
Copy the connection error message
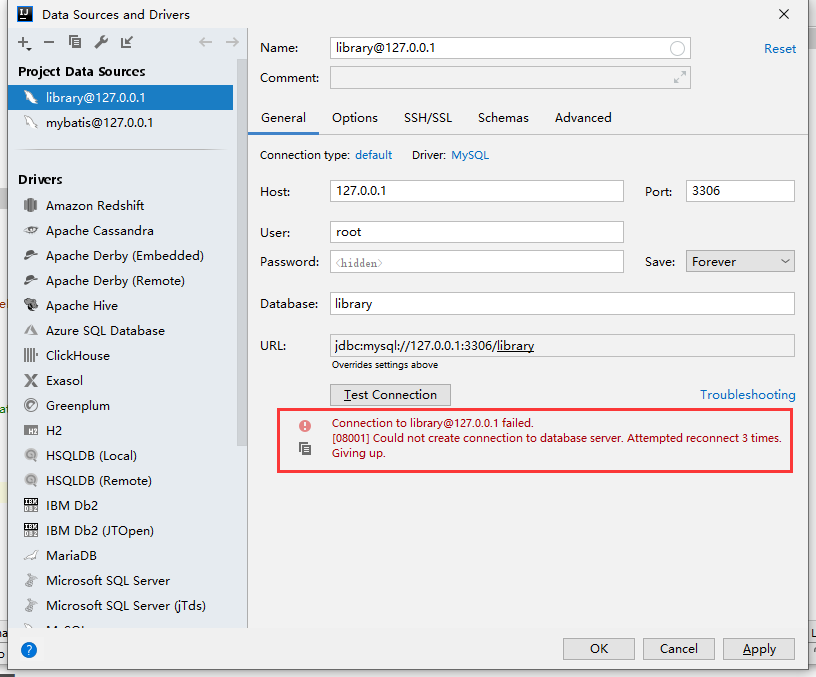pos(305,449)
